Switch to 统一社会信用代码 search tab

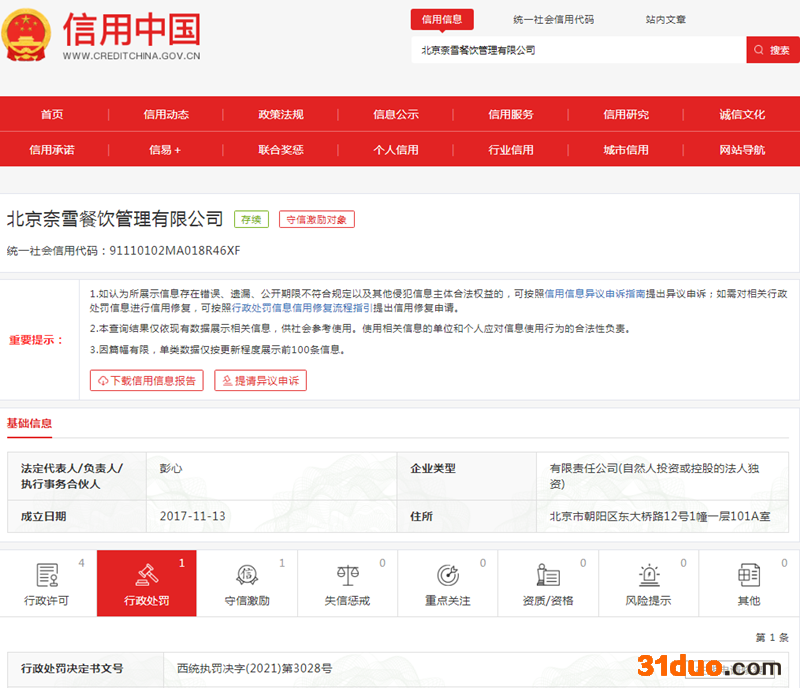click(553, 19)
